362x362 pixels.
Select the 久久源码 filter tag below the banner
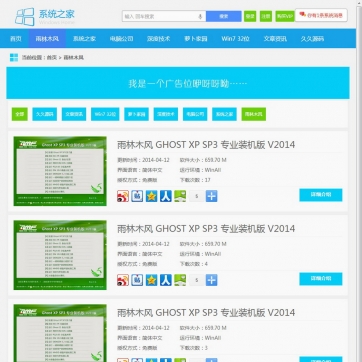point(45,114)
